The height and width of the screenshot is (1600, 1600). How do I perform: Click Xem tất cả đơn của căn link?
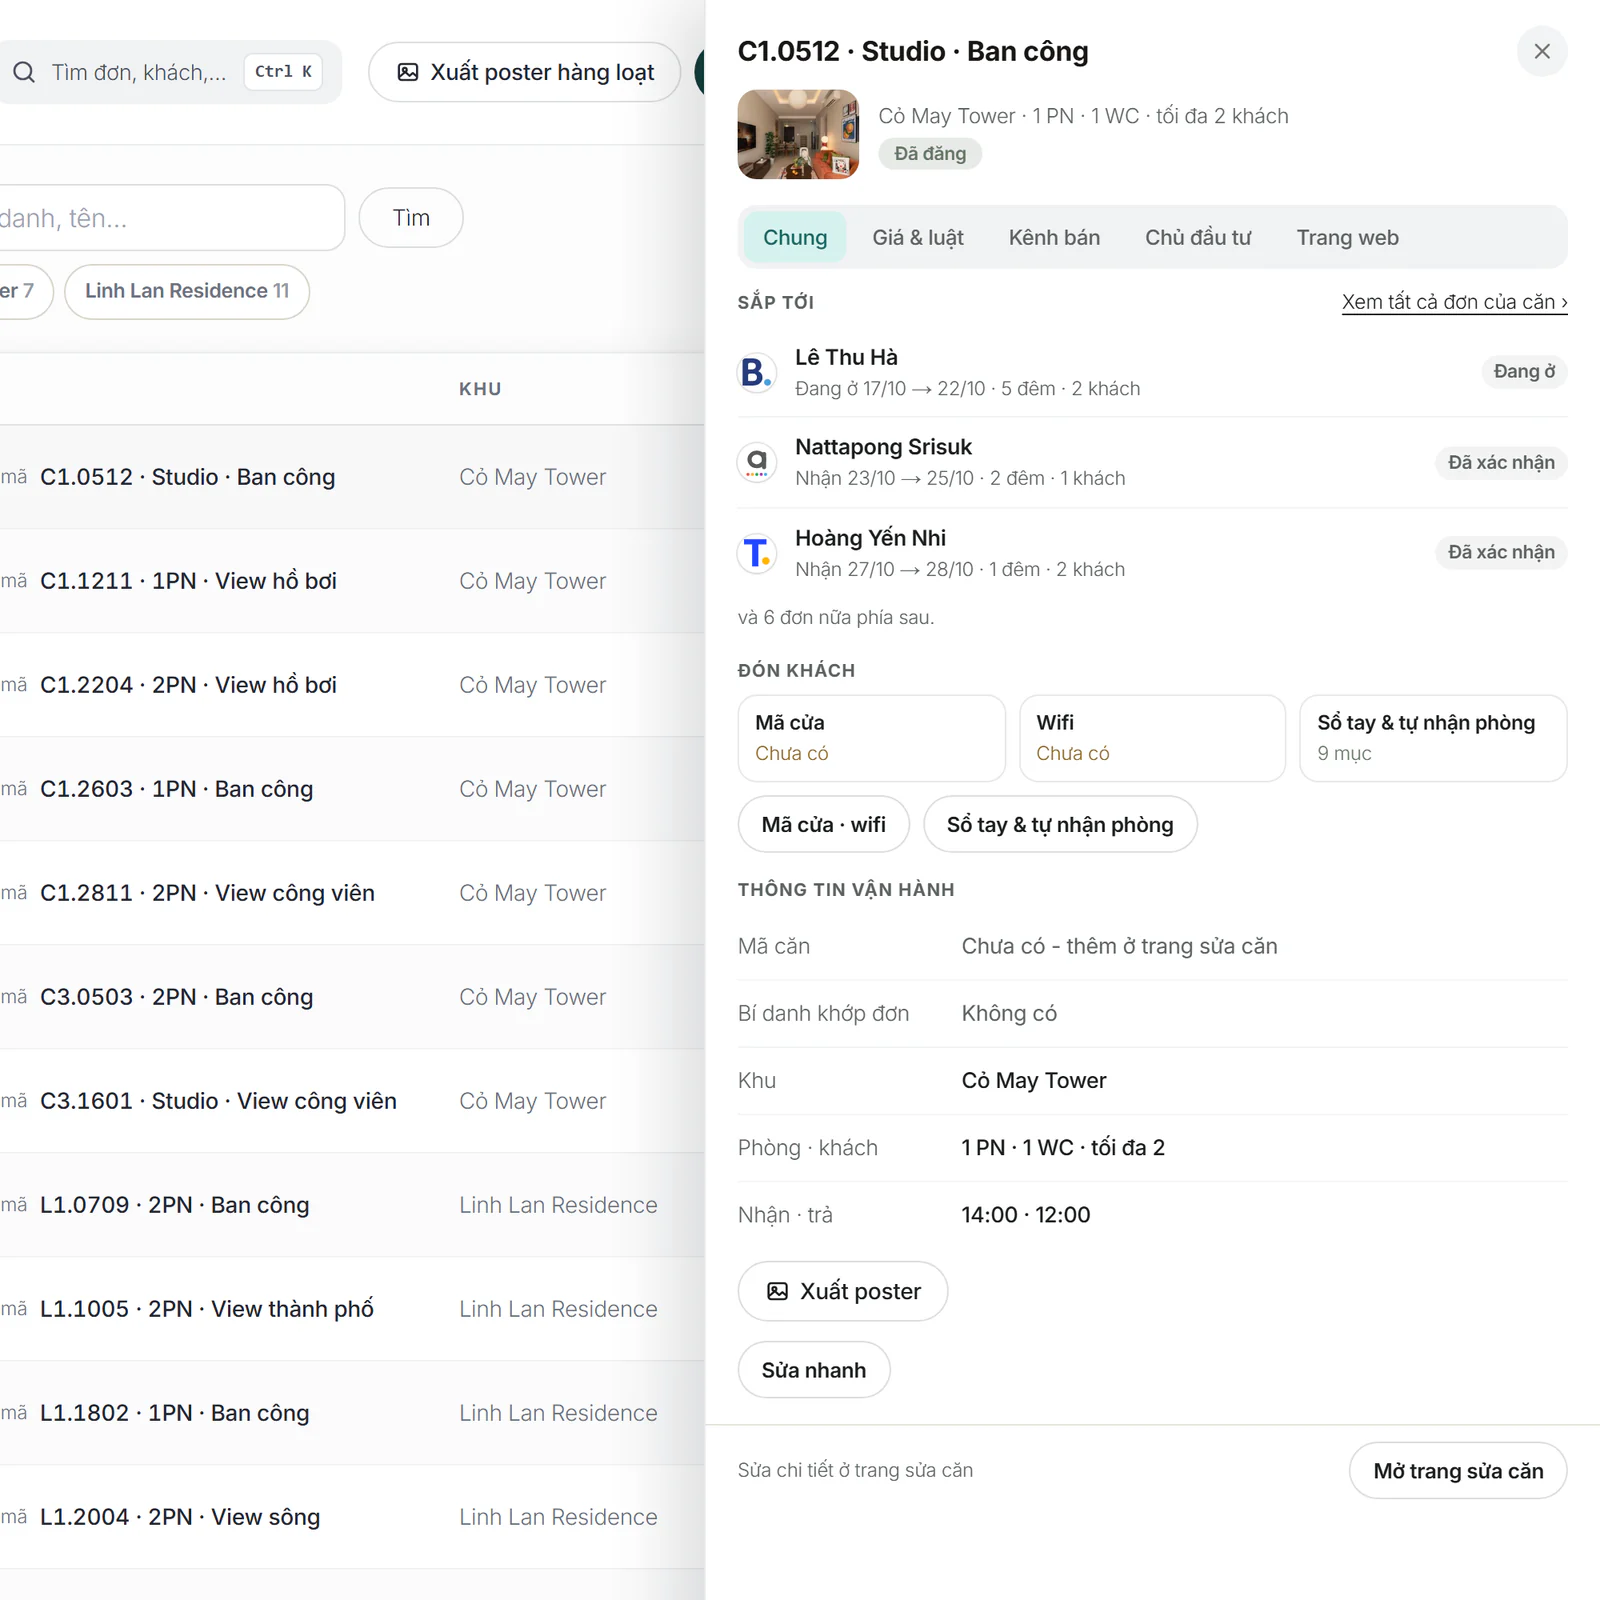(x=1454, y=302)
